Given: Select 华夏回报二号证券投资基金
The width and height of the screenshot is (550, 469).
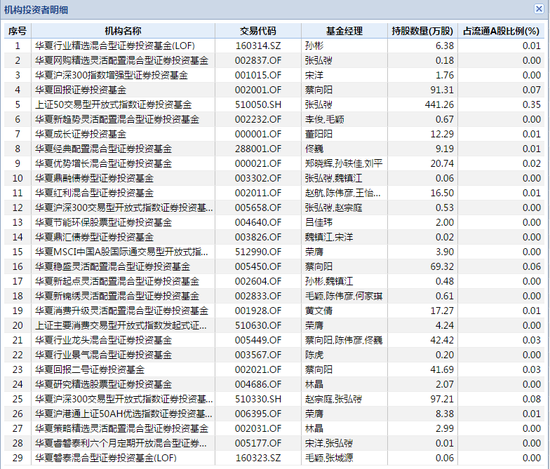Looking at the screenshot, I should [x=274, y=370].
